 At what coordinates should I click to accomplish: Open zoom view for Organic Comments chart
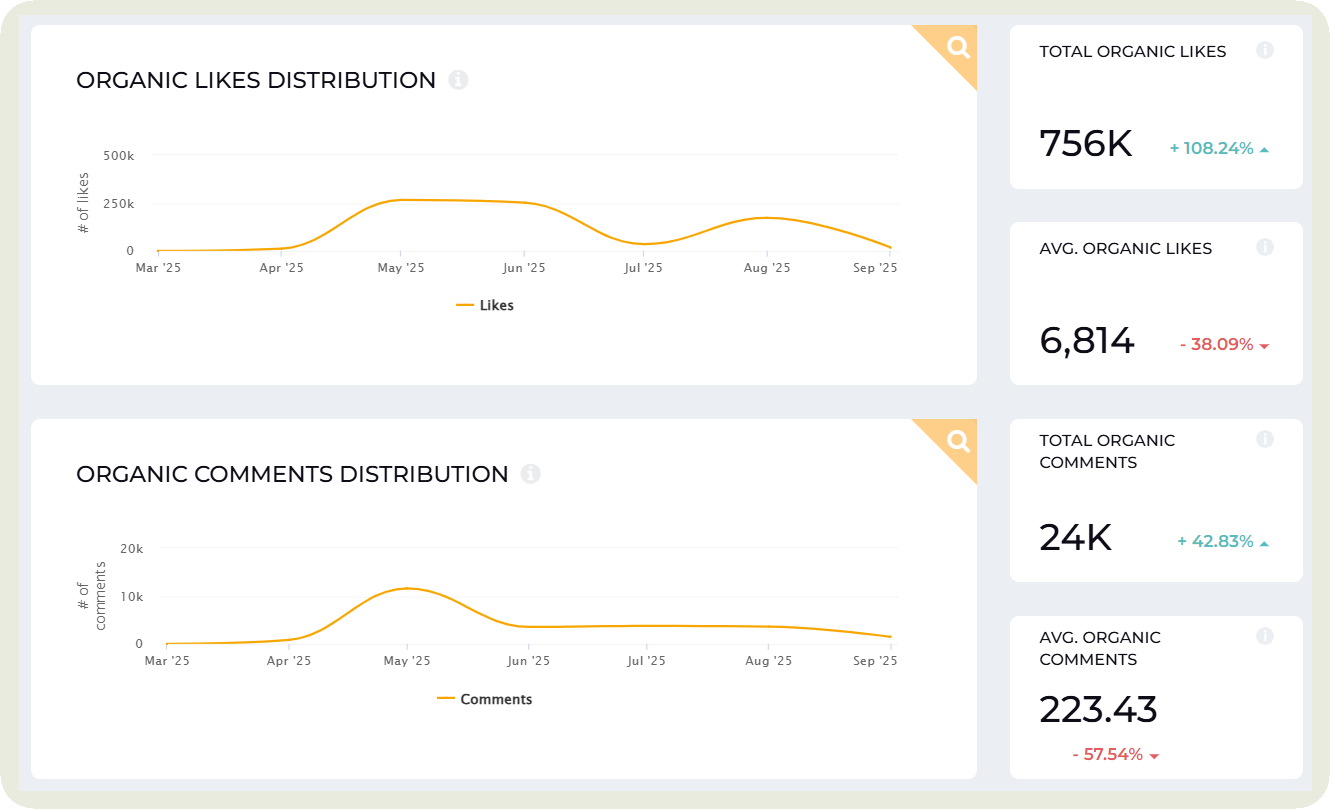point(956,440)
